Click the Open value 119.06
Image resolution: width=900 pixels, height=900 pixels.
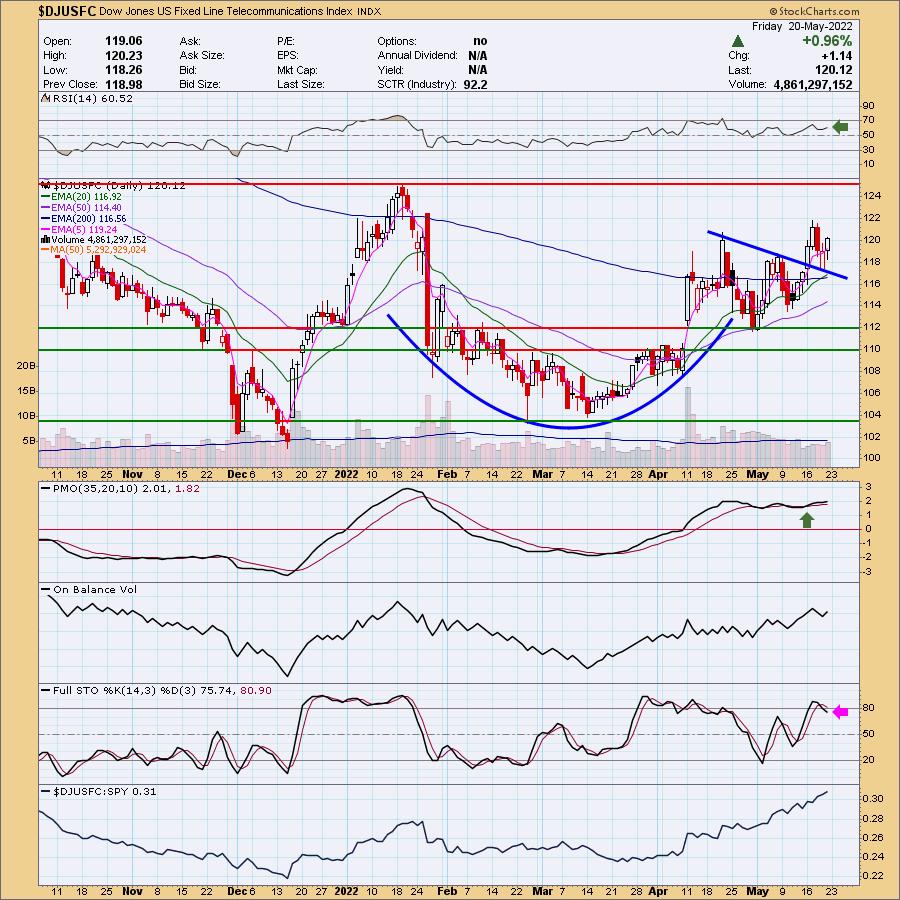(x=123, y=41)
